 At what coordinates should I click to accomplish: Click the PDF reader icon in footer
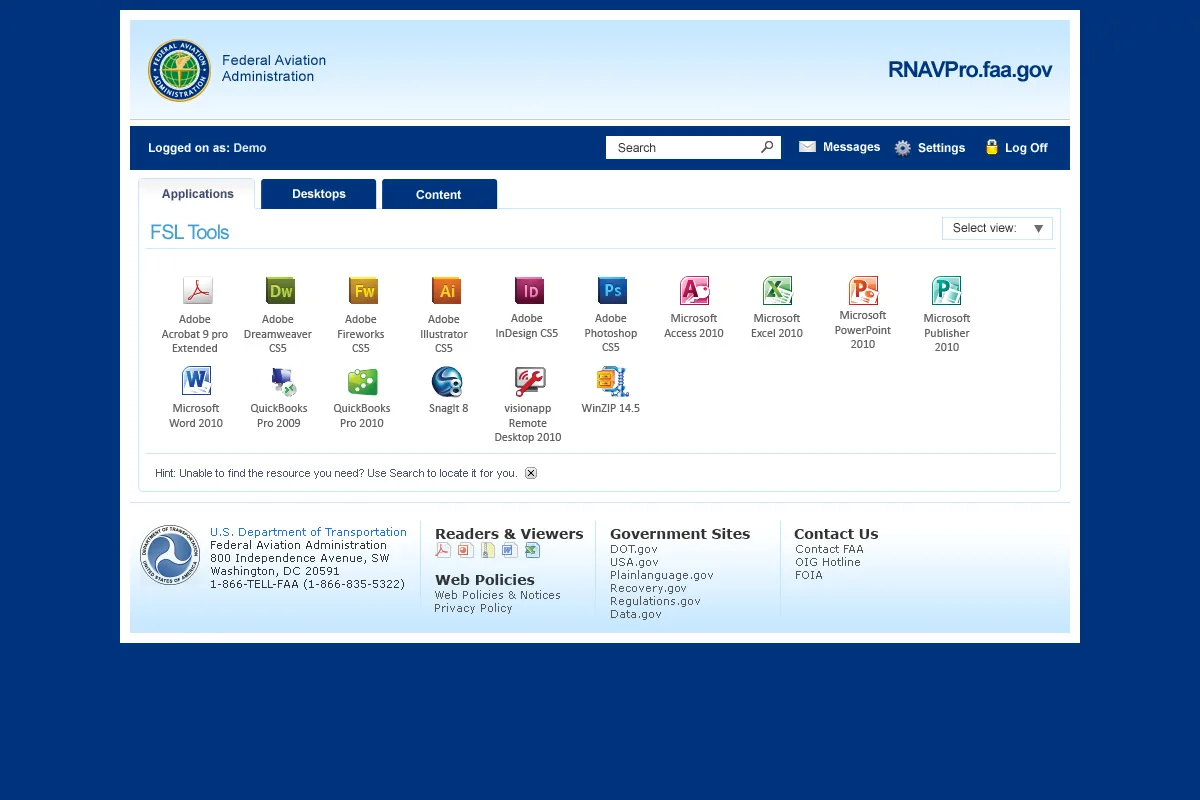443,550
